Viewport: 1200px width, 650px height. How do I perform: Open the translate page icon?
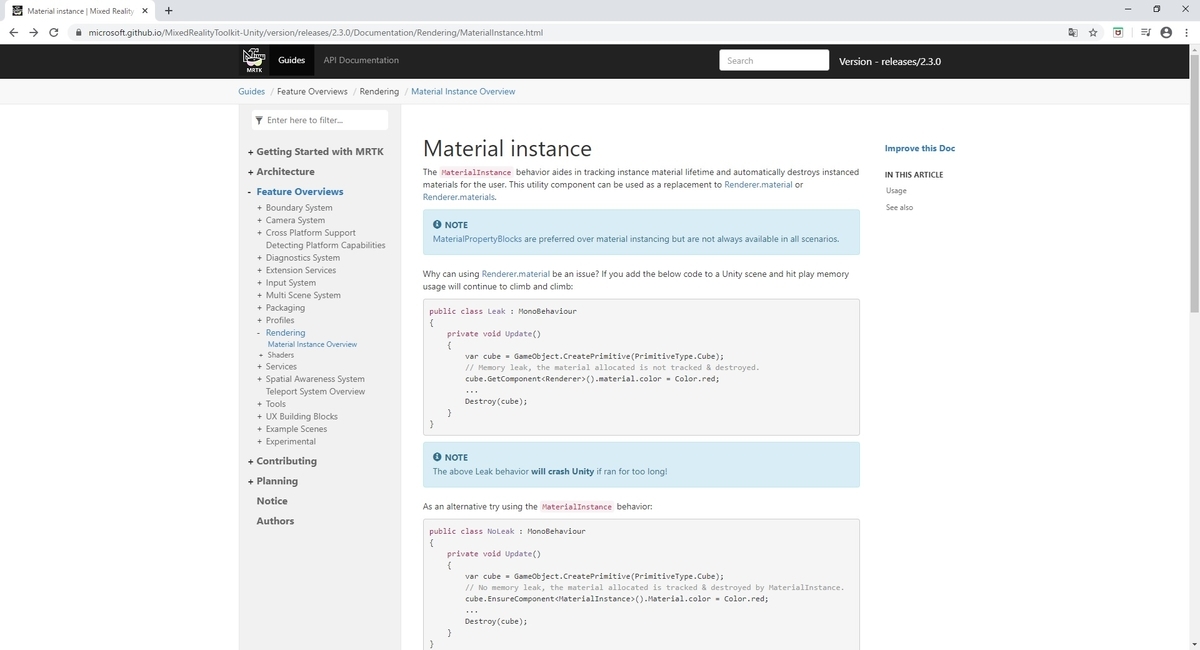tap(1073, 32)
